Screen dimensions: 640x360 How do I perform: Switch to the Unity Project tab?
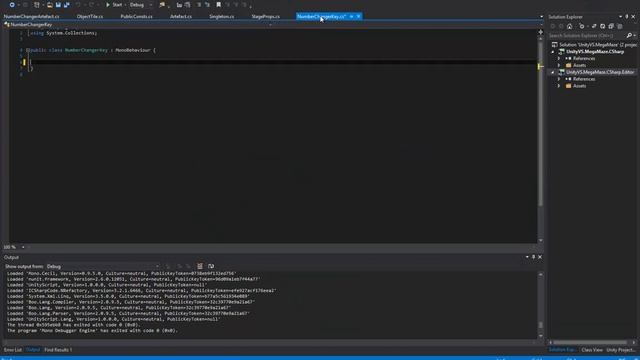[x=620, y=350]
